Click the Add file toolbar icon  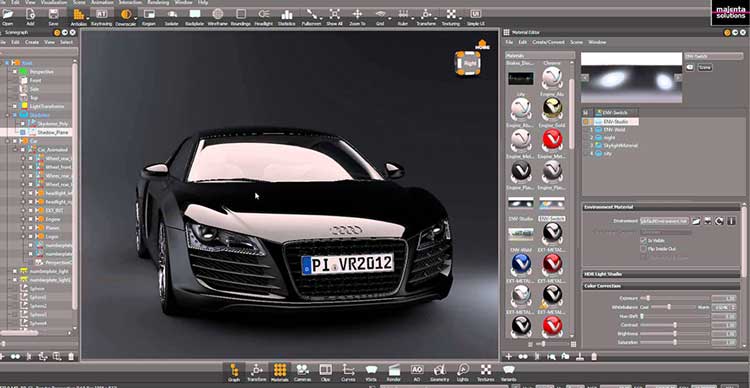coord(30,14)
